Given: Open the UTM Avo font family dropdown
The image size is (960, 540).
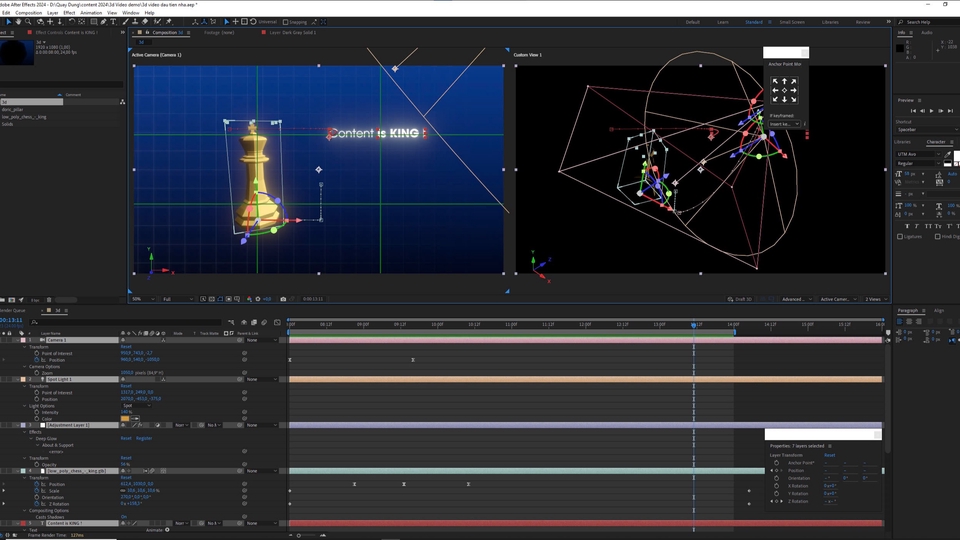Looking at the screenshot, I should [x=917, y=154].
